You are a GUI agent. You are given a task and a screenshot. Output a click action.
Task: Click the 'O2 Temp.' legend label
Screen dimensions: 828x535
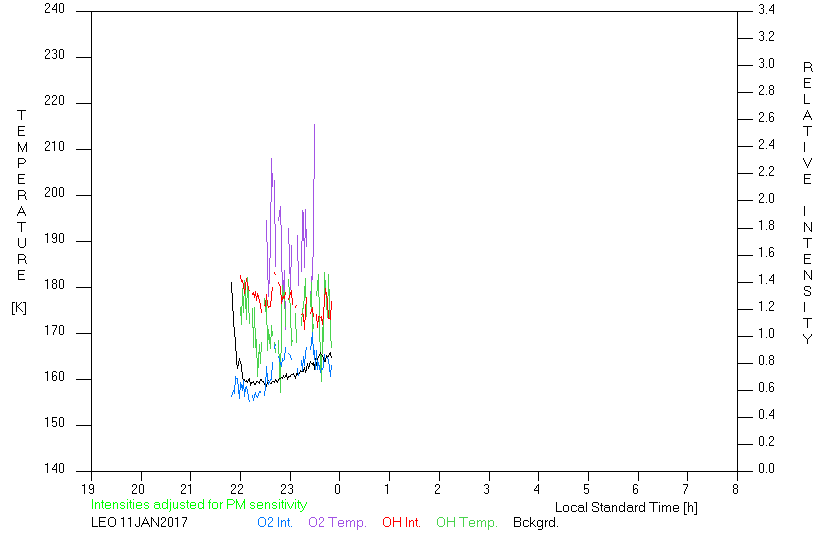337,522
